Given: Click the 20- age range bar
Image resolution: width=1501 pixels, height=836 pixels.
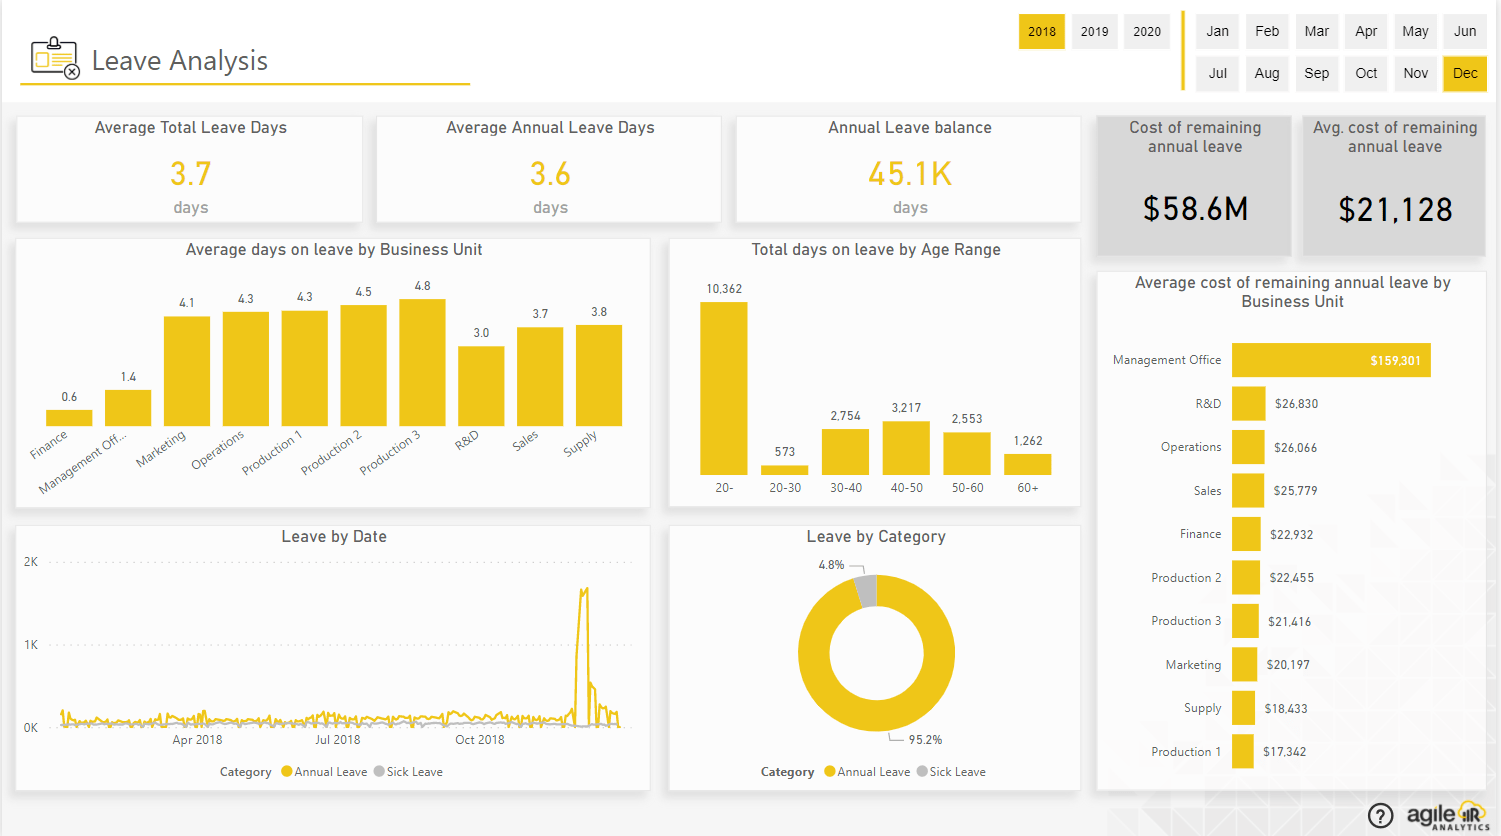Looking at the screenshot, I should tap(723, 385).
